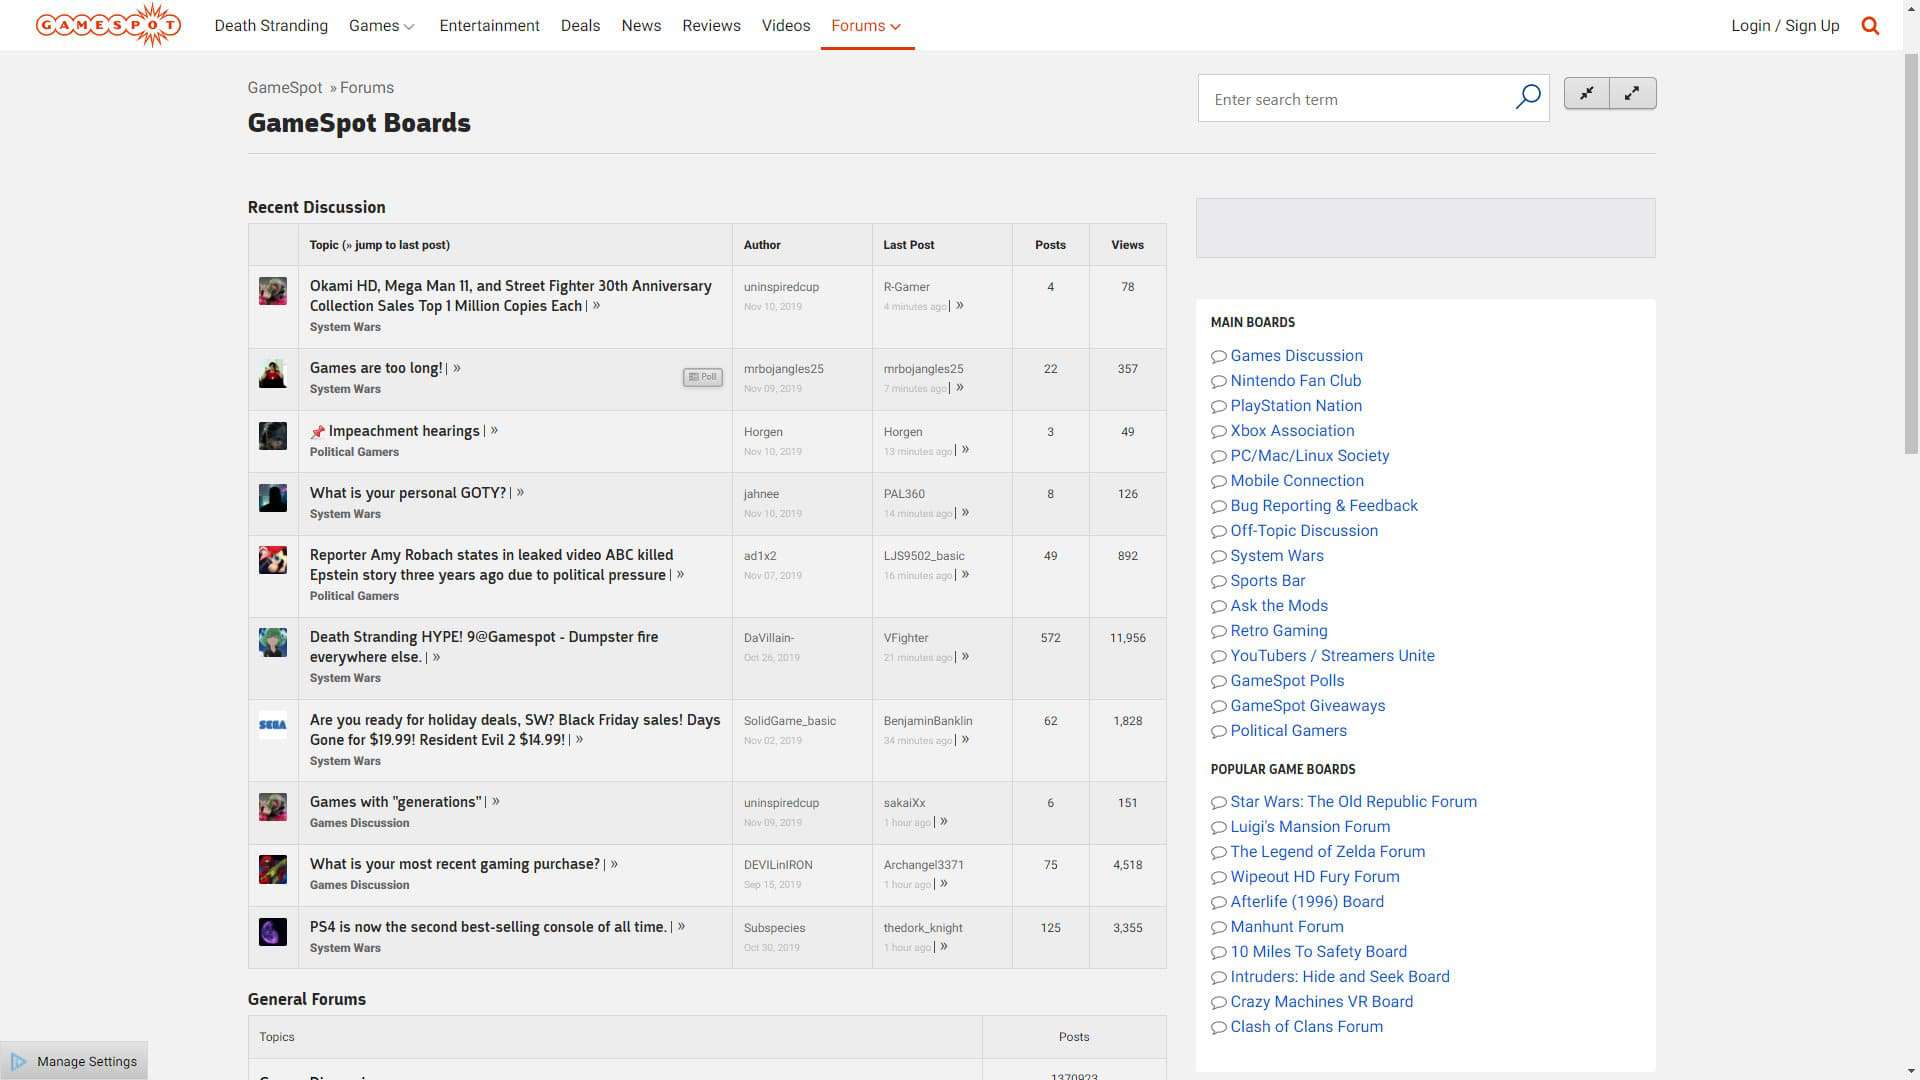1920x1080 pixels.
Task: Open the Videos nav item
Action: coord(786,26)
